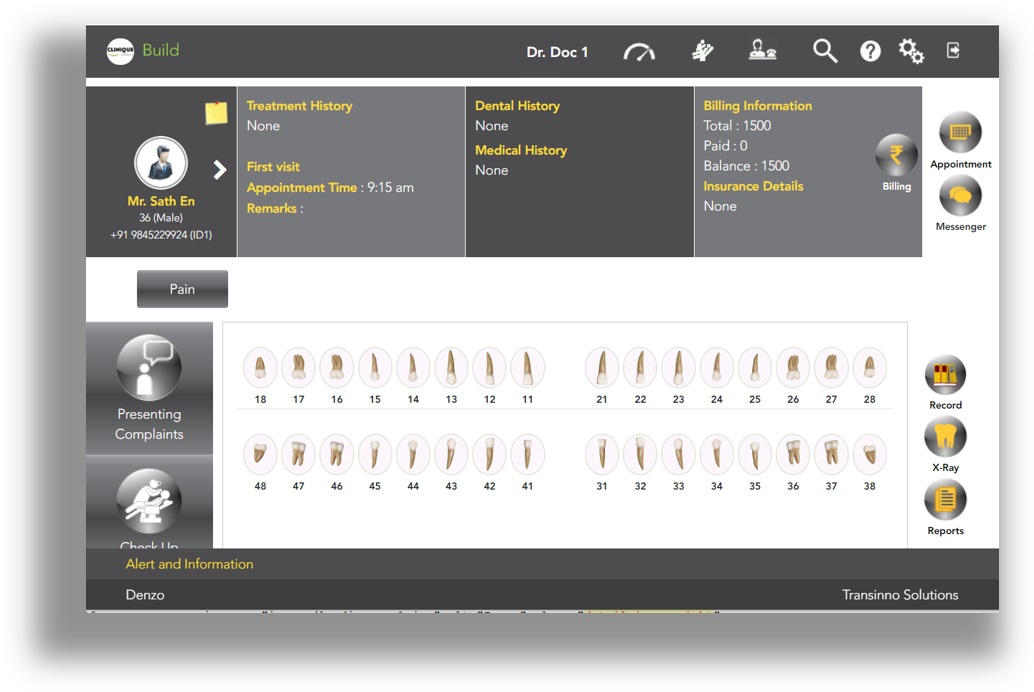
Task: Open the Reports icon
Action: 945,500
